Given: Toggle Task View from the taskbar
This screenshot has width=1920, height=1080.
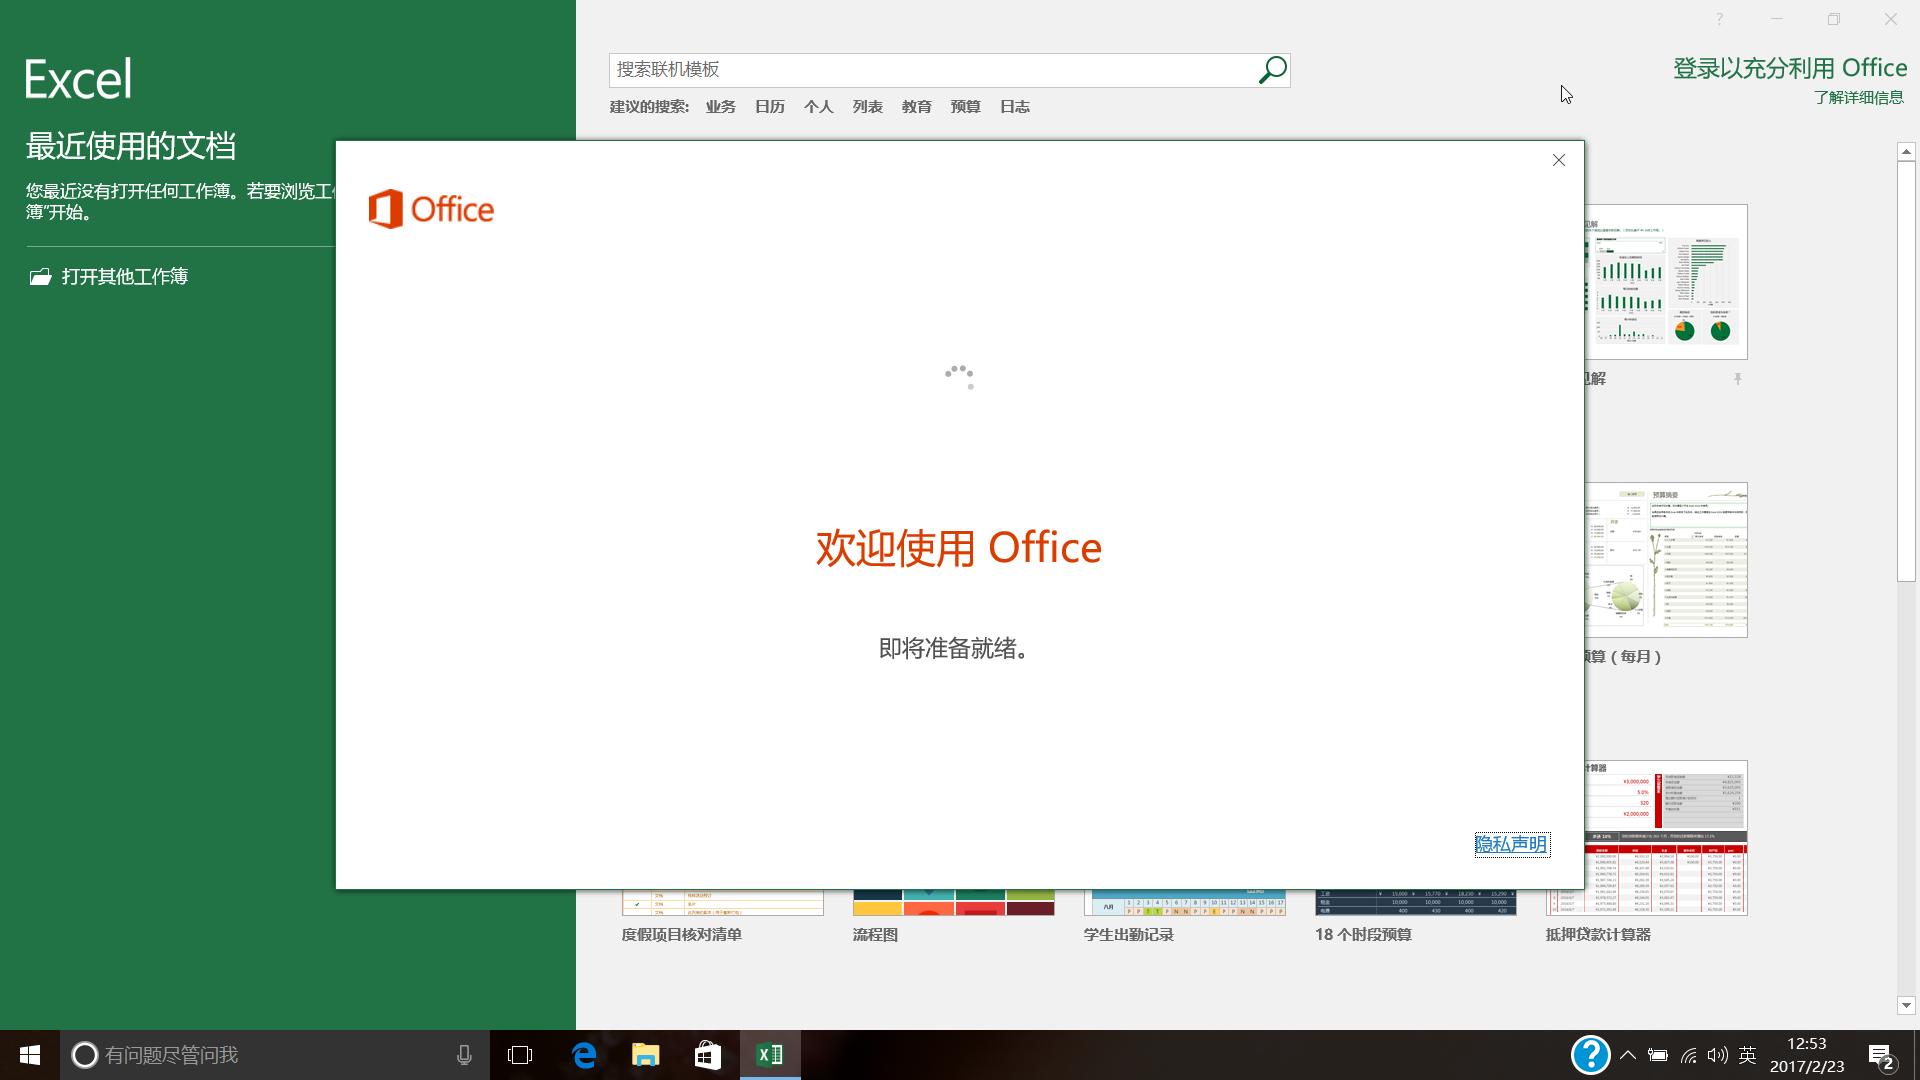Looking at the screenshot, I should [x=520, y=1054].
